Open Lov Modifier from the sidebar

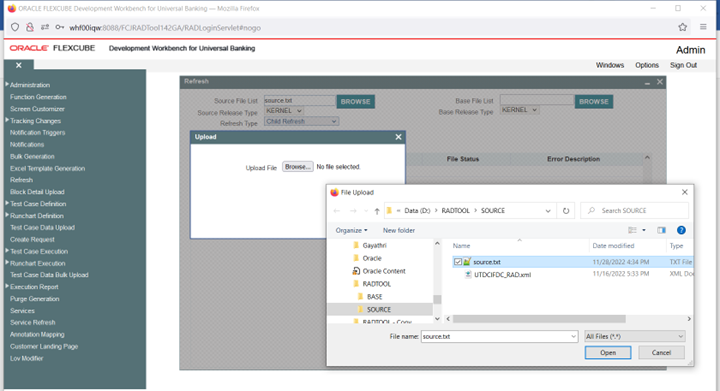[27, 358]
